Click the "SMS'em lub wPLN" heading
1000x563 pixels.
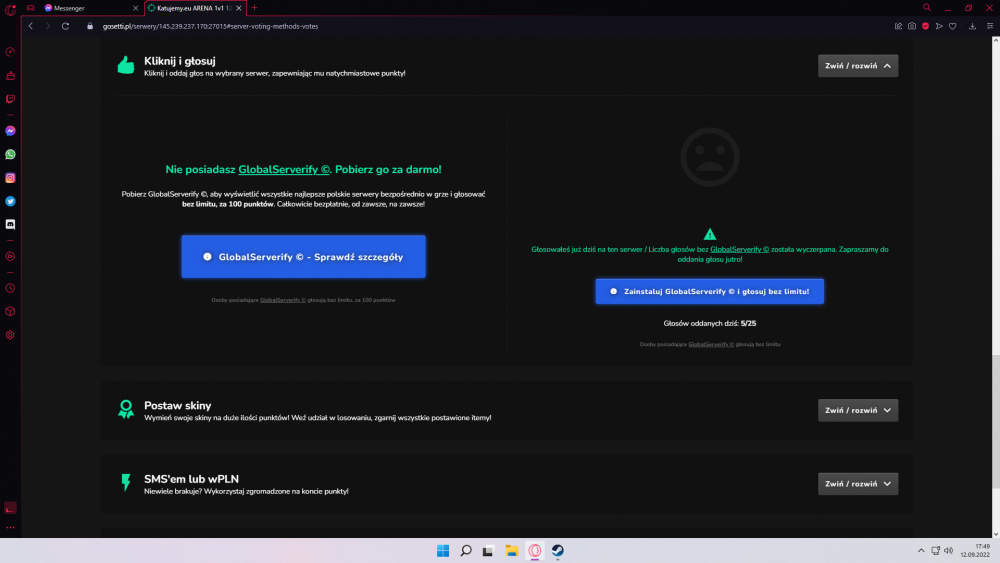coord(191,479)
